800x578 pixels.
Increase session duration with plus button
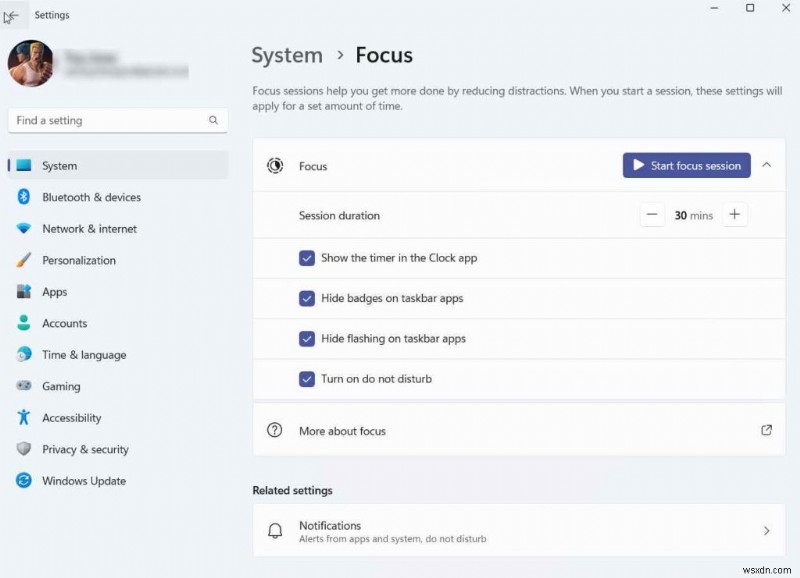735,215
